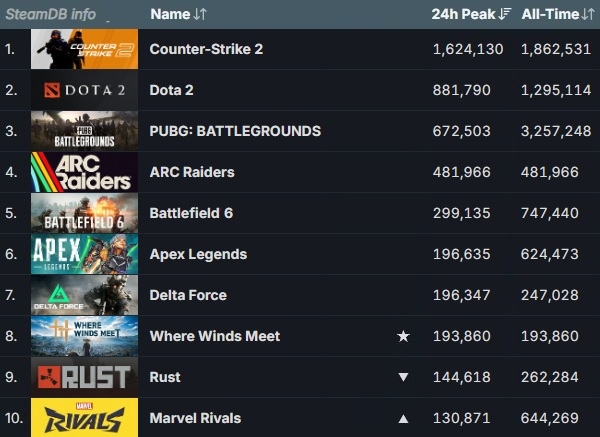Click the up arrow icon beside Marvel Rivals
The width and height of the screenshot is (600, 437).
click(x=403, y=418)
